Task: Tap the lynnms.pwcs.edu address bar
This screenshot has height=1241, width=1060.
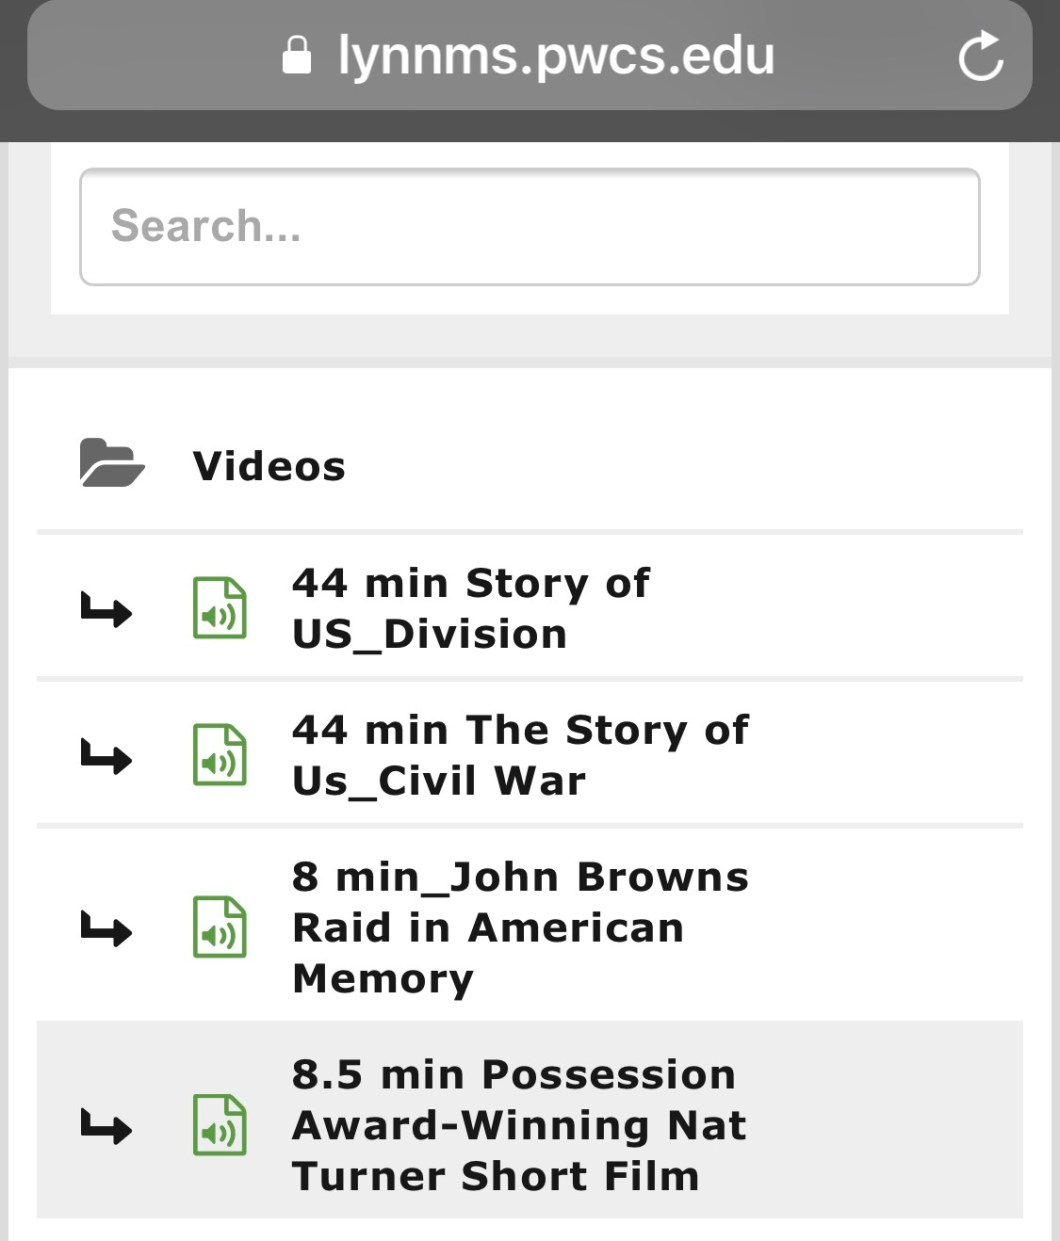Action: pos(555,56)
